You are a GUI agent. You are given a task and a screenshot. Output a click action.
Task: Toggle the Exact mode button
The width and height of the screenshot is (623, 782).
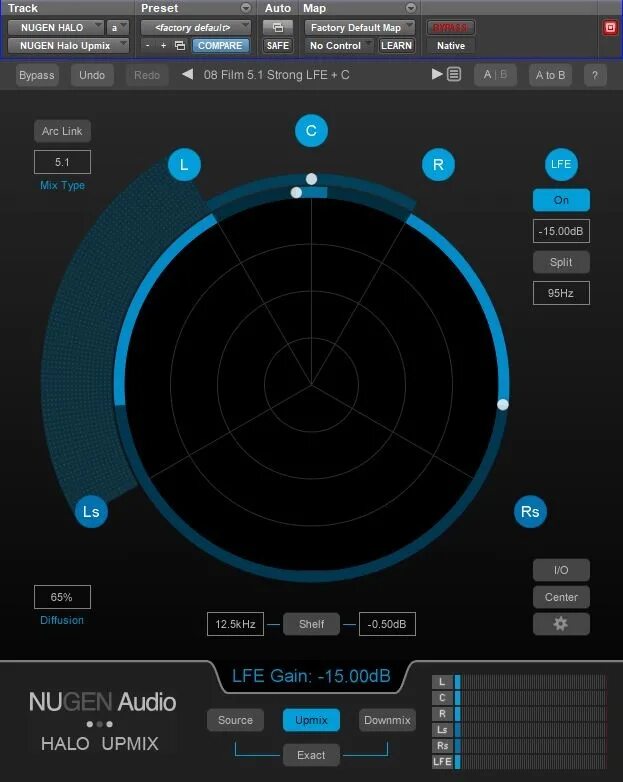point(311,755)
